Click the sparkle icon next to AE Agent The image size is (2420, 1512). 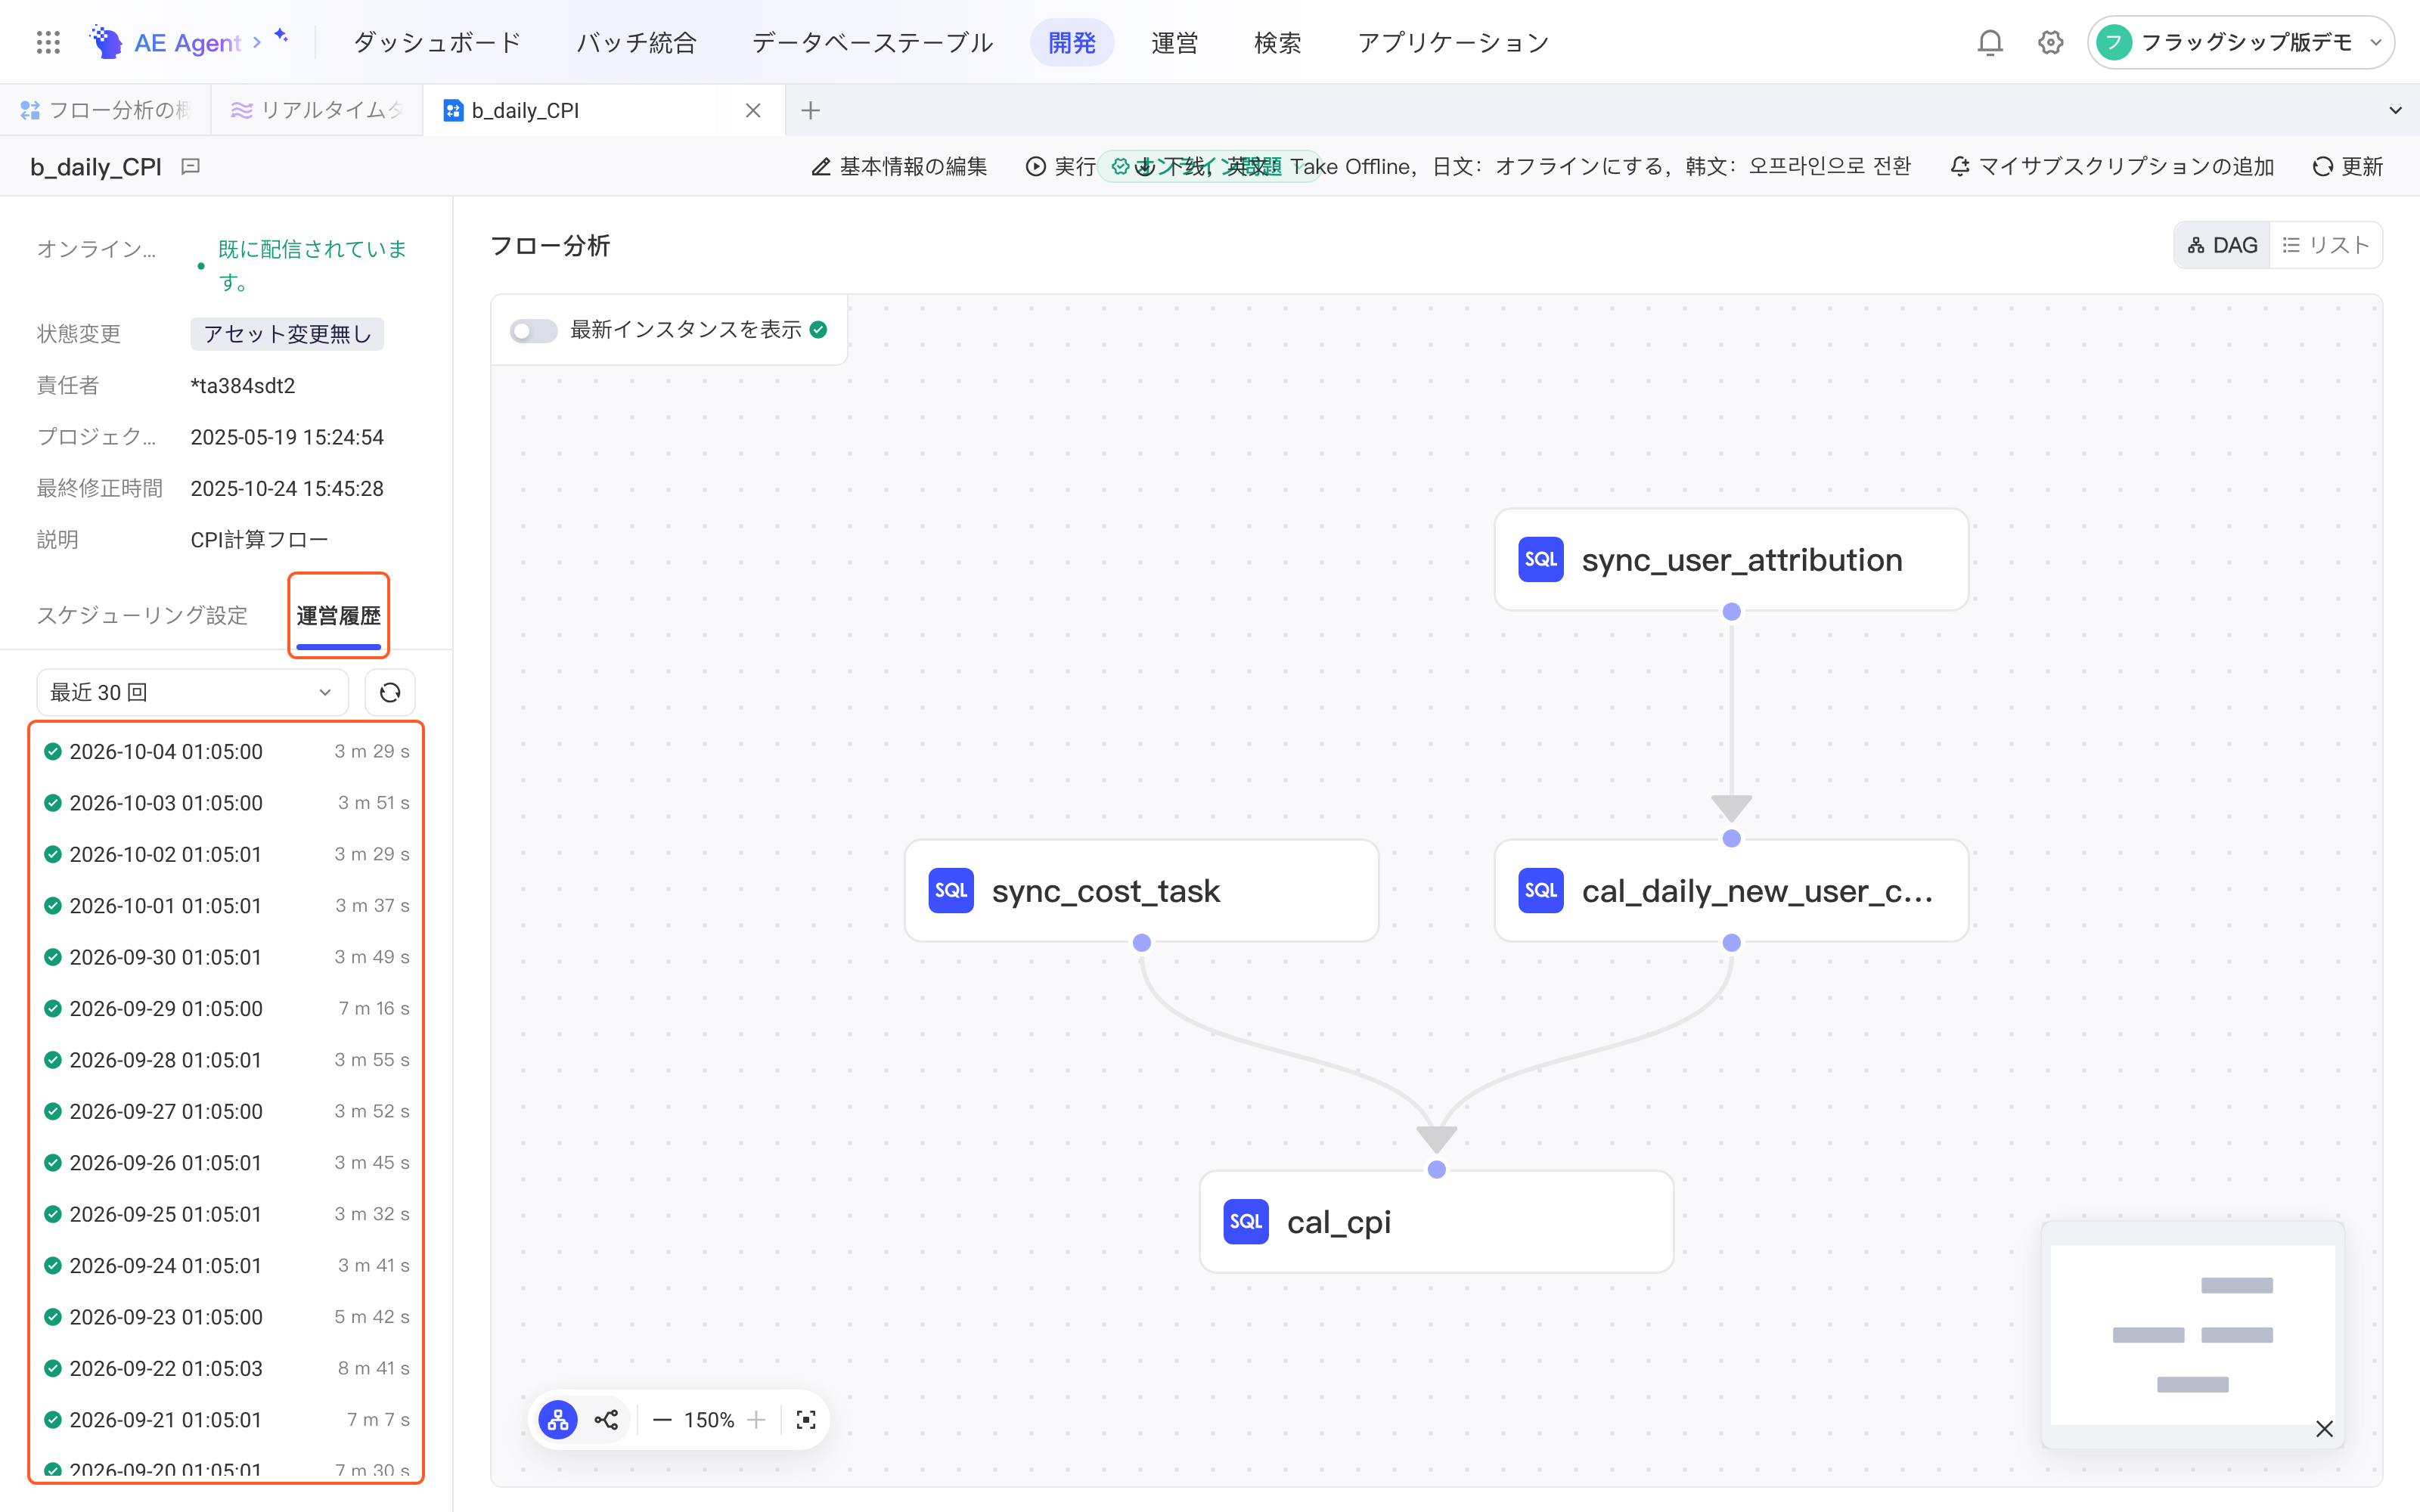click(281, 36)
